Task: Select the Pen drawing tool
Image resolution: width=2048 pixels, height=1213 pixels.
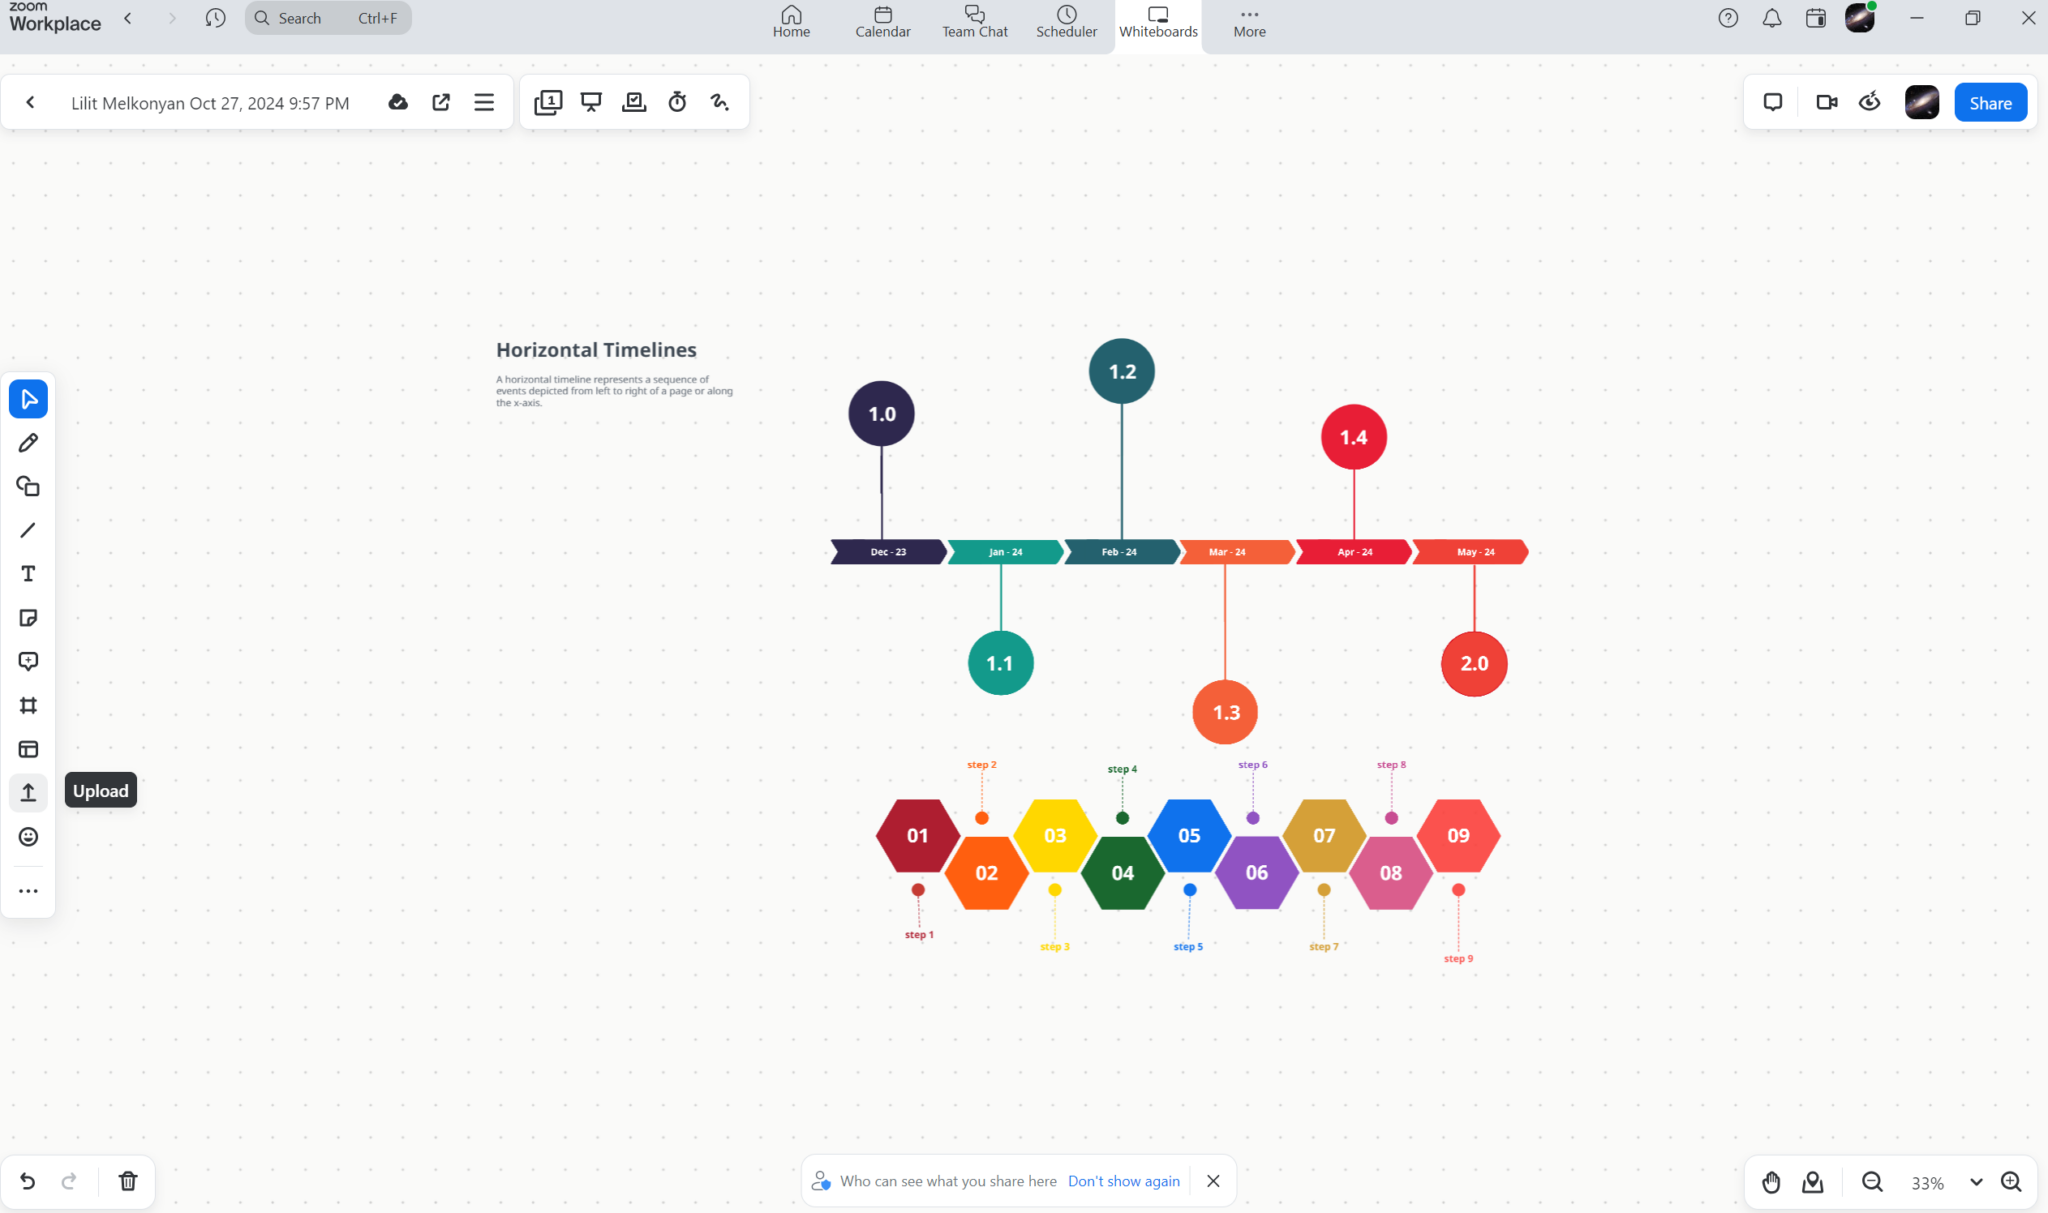Action: (x=28, y=442)
